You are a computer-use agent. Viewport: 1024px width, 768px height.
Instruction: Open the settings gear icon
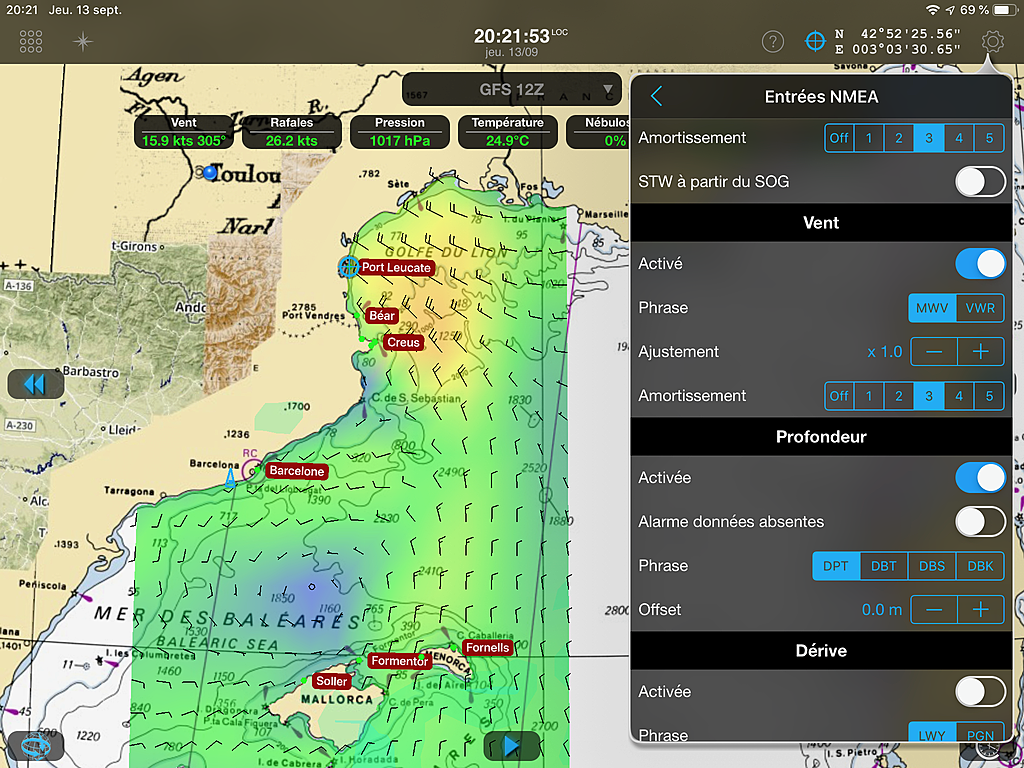tap(992, 42)
